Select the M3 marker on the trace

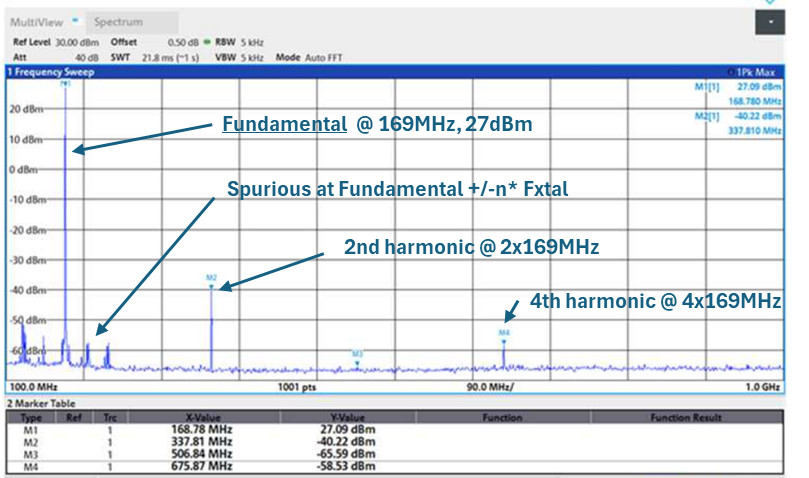(x=357, y=353)
